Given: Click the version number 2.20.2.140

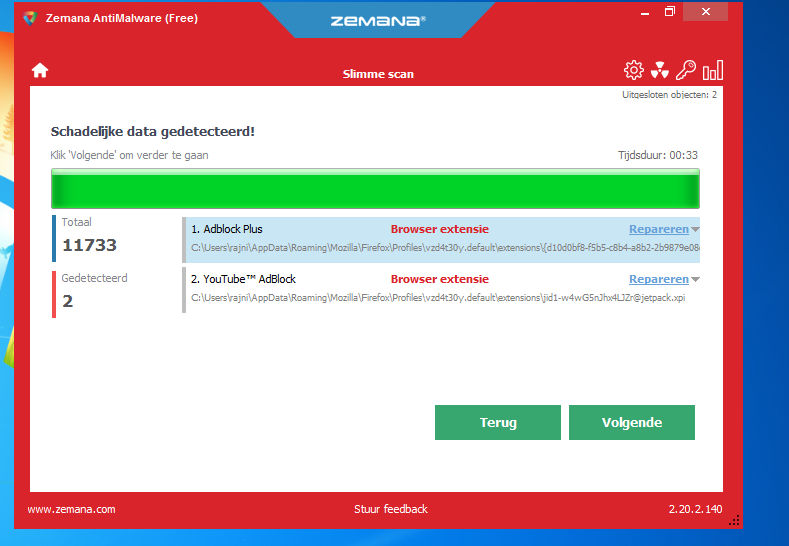Looking at the screenshot, I should [x=695, y=509].
